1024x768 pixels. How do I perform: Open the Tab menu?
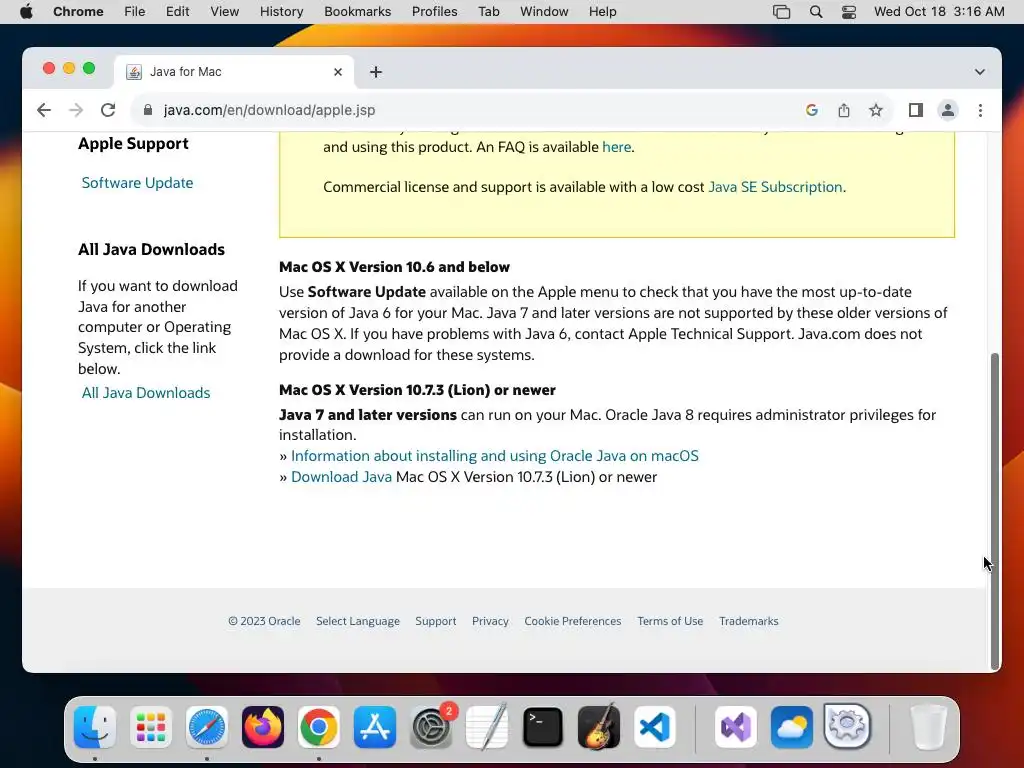(488, 12)
